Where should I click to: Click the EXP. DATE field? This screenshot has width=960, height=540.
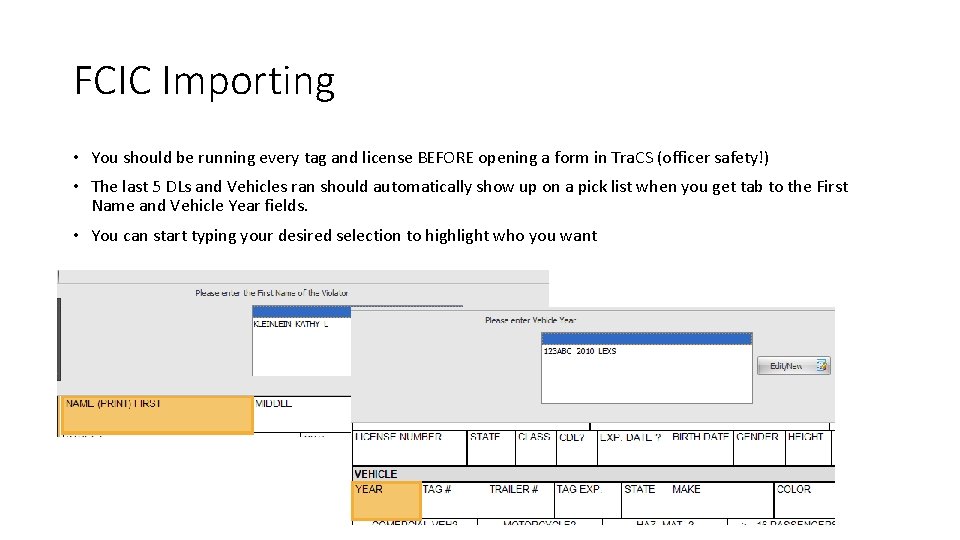[x=633, y=448]
